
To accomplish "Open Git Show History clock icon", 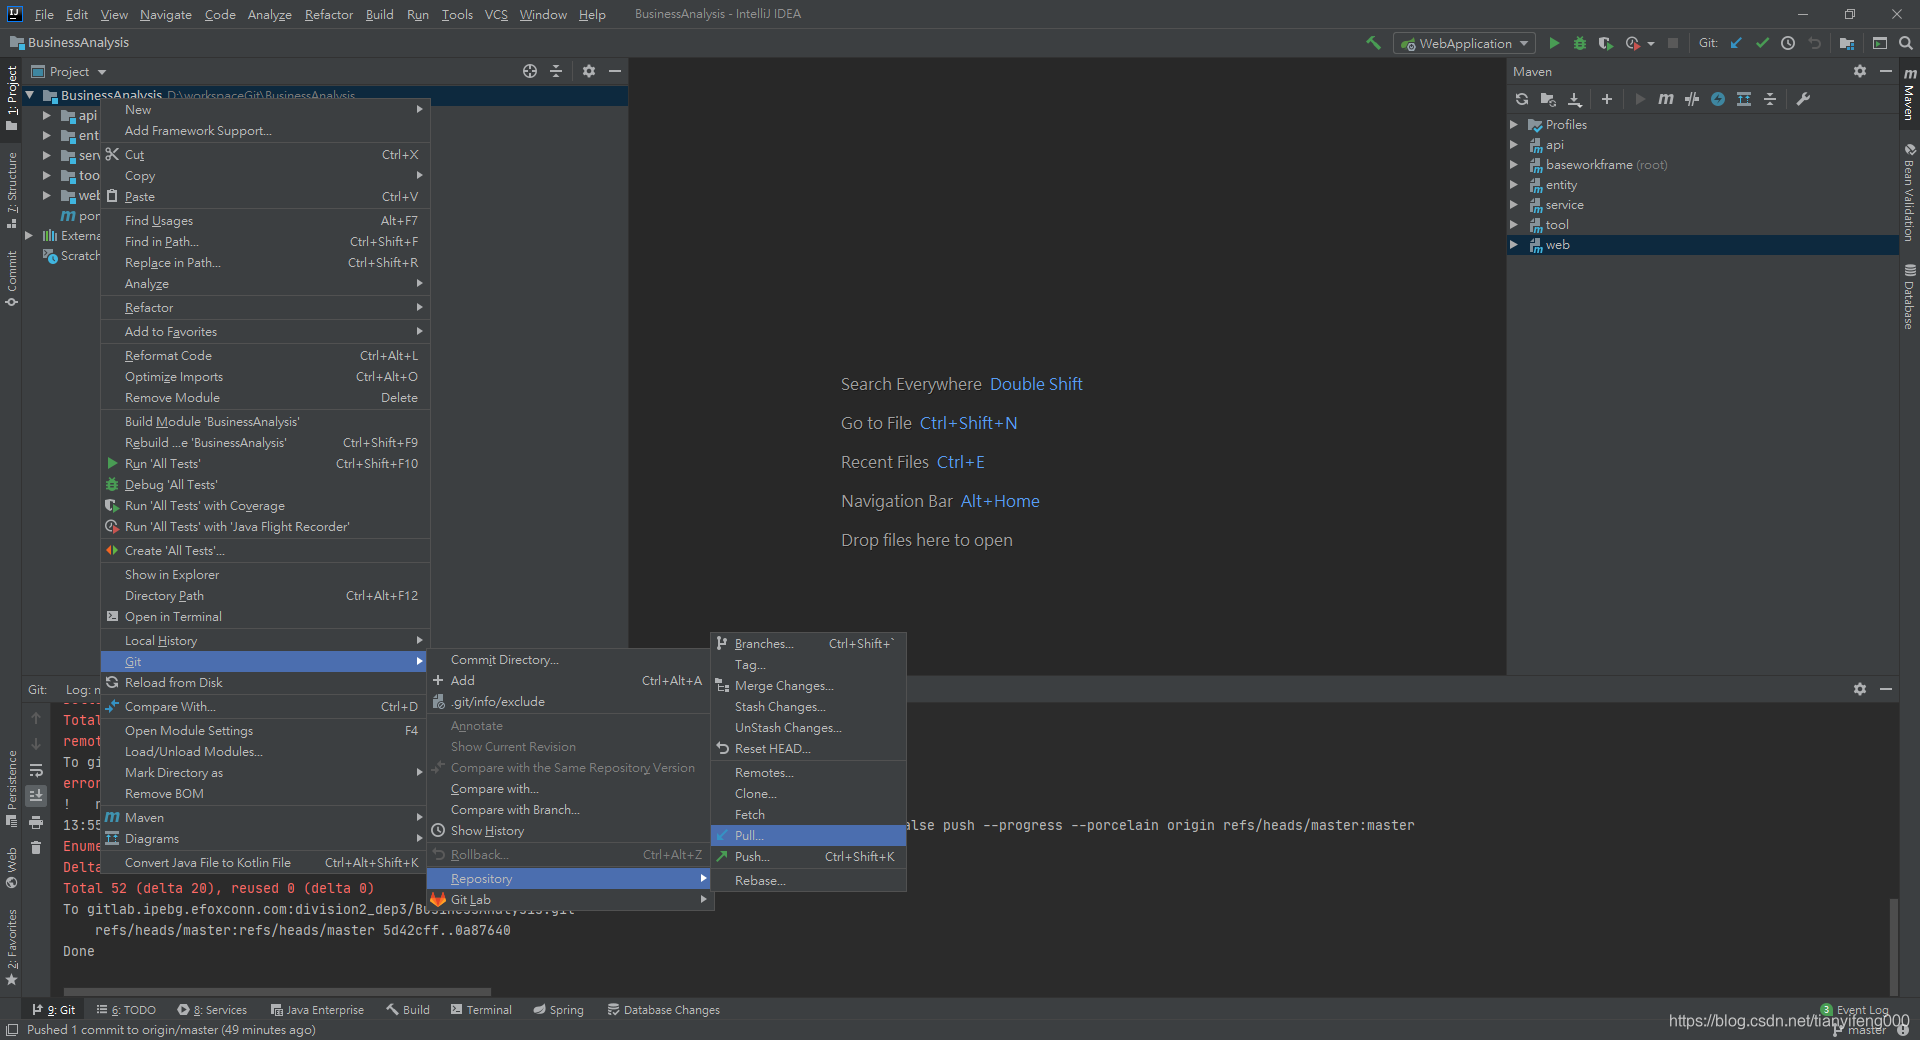I will click(x=1788, y=43).
